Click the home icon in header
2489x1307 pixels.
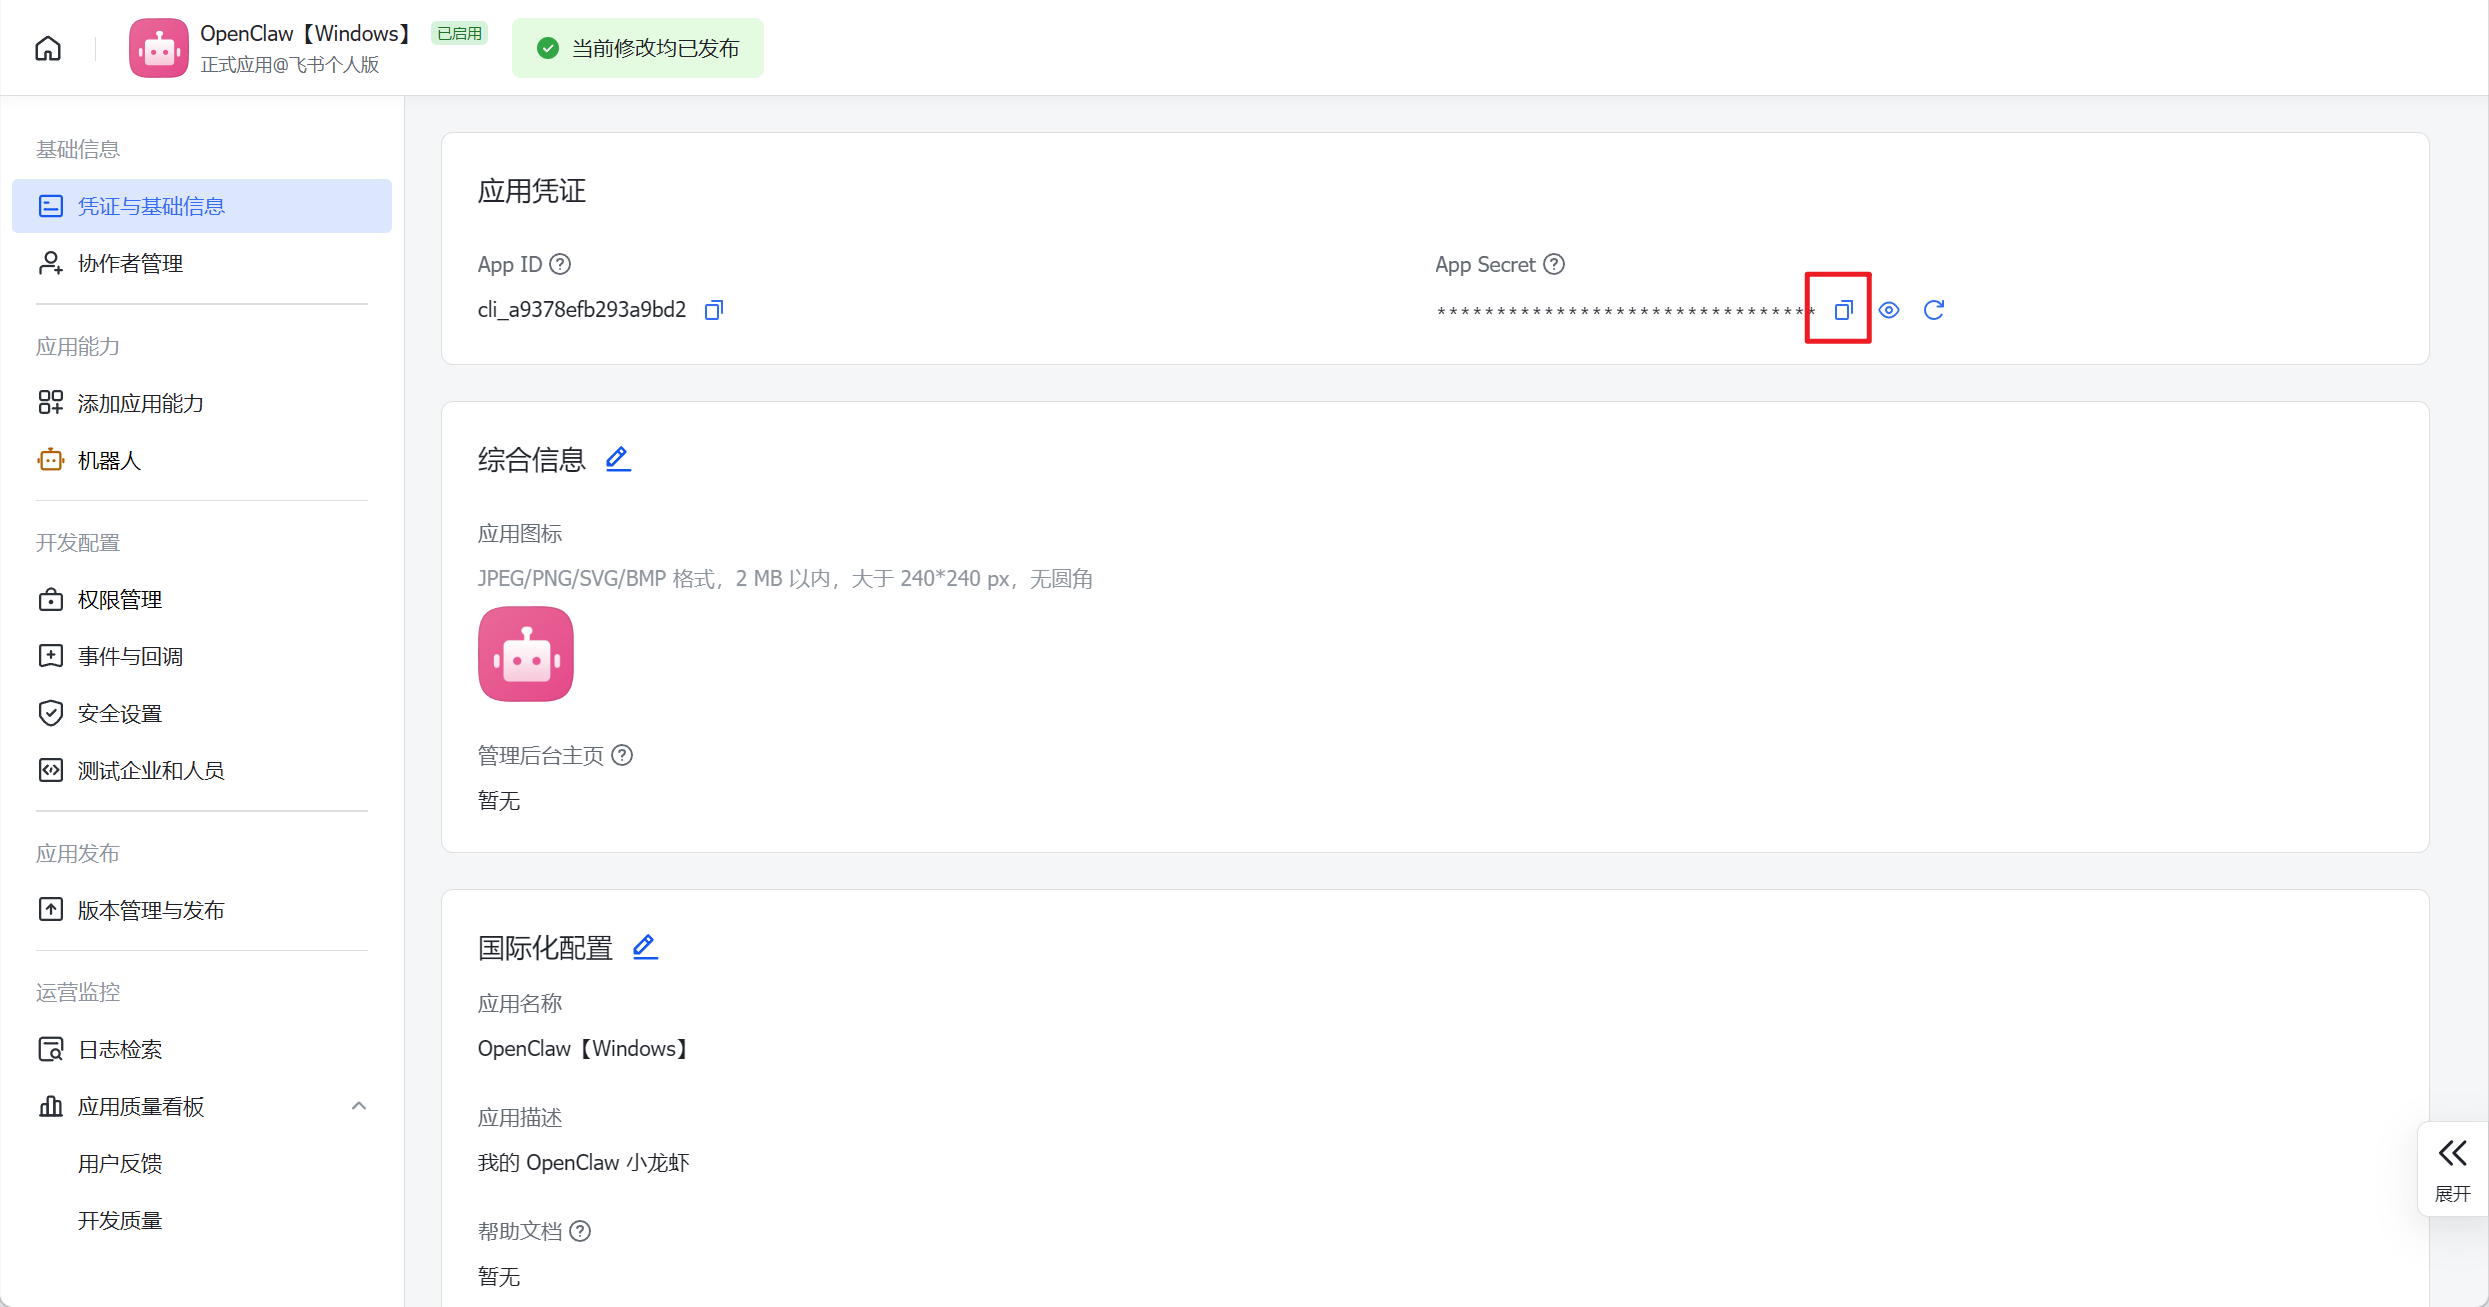[48, 48]
